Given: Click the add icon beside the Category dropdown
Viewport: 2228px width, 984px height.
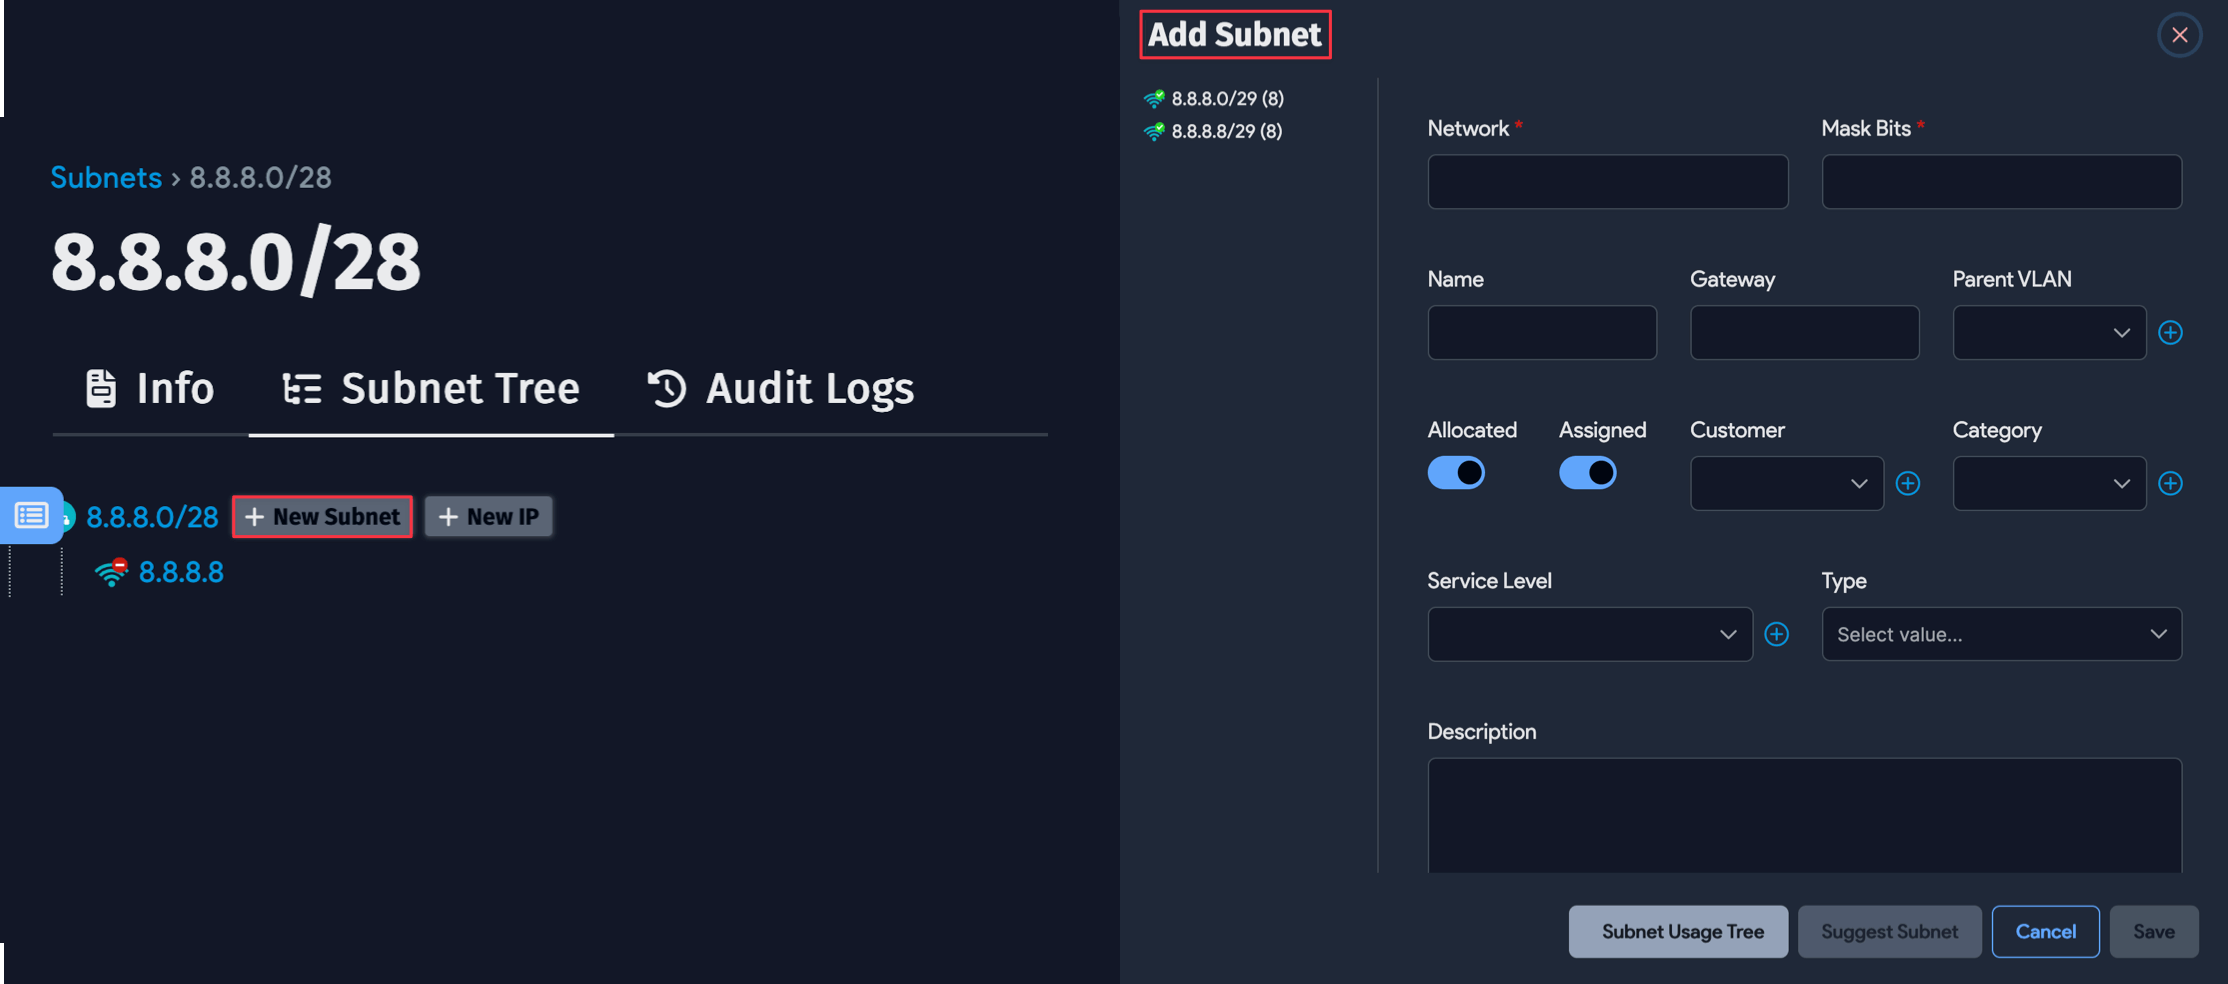Looking at the screenshot, I should coord(2171,483).
